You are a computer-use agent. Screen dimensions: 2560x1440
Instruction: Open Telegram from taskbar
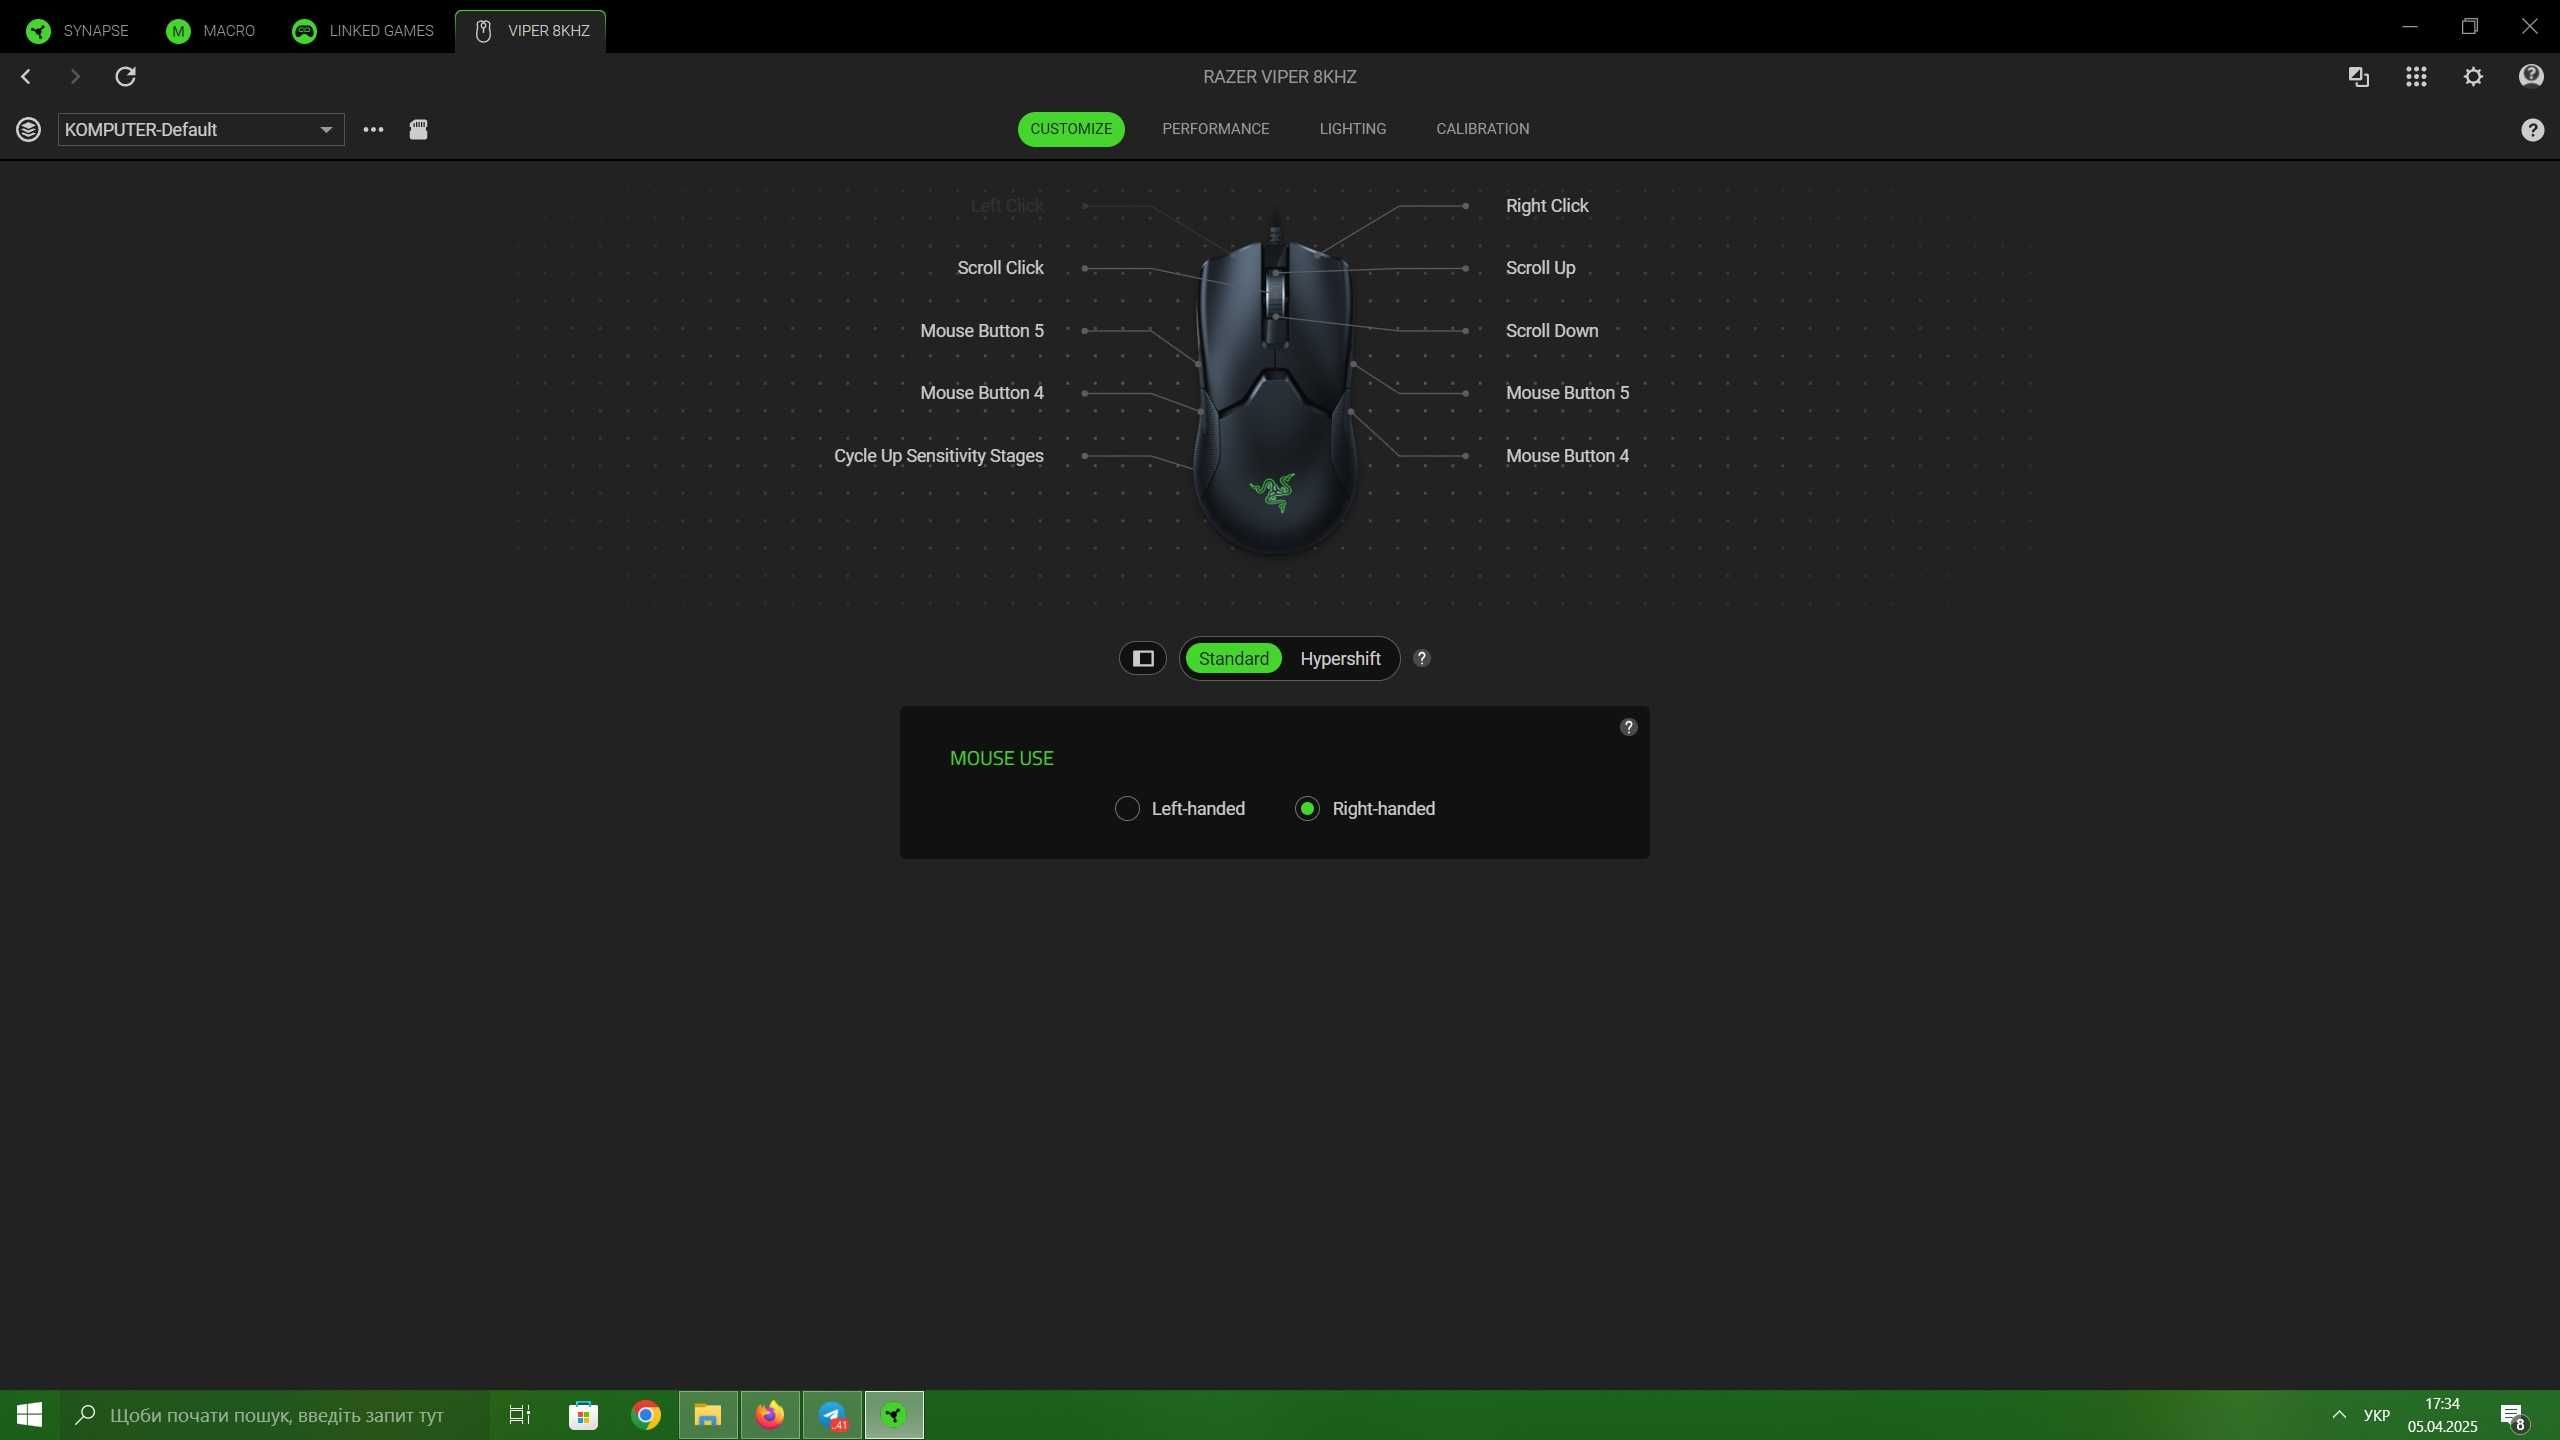pos(832,1415)
